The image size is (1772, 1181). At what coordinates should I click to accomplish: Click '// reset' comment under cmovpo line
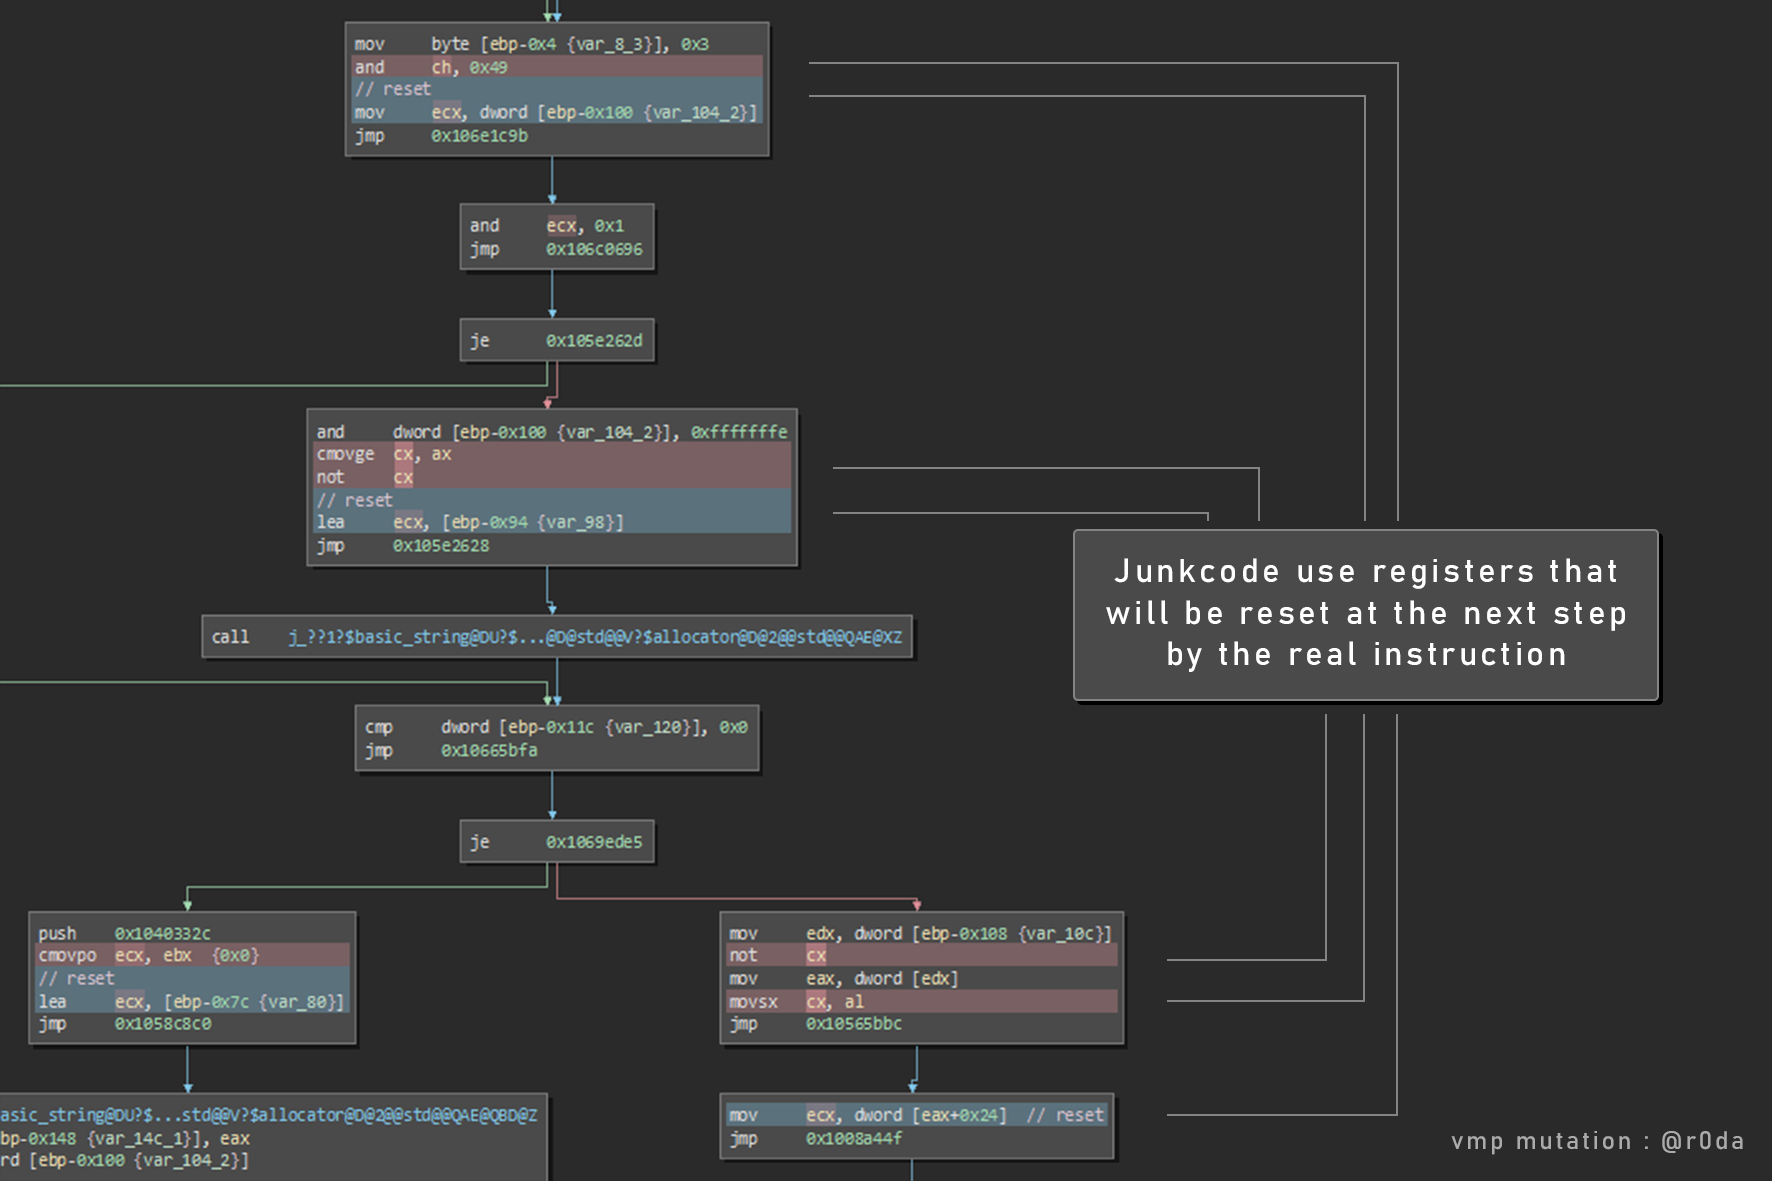click(x=76, y=978)
